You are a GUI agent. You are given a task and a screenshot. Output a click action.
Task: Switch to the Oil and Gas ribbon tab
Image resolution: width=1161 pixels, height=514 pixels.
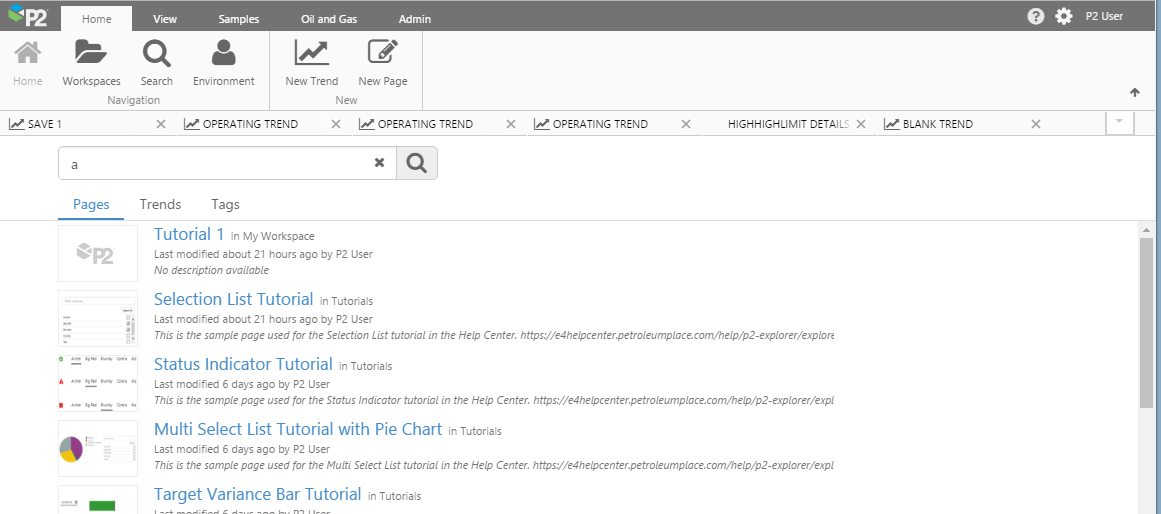point(329,19)
